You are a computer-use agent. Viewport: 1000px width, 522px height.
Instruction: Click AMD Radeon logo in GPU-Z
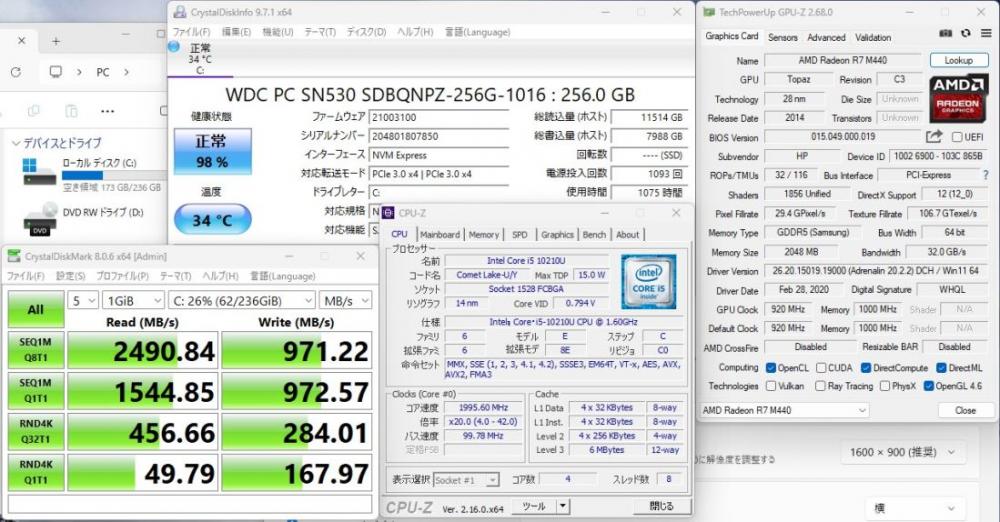tap(958, 98)
